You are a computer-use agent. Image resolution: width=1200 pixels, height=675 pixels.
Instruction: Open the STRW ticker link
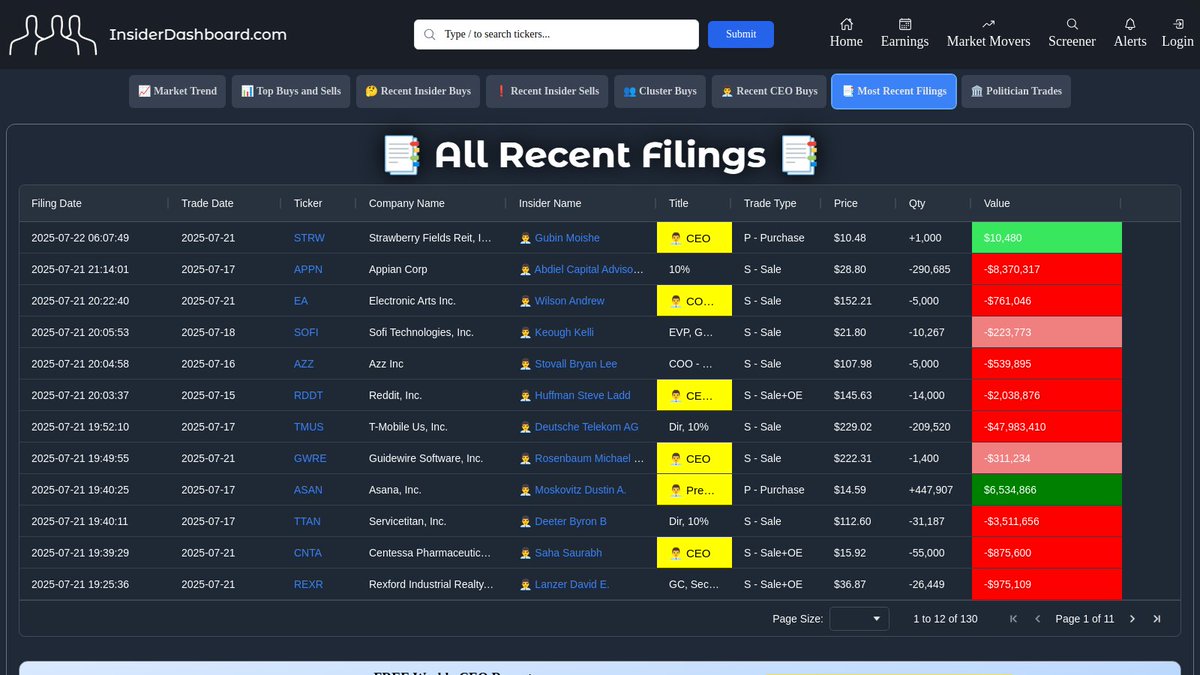pyautogui.click(x=309, y=238)
